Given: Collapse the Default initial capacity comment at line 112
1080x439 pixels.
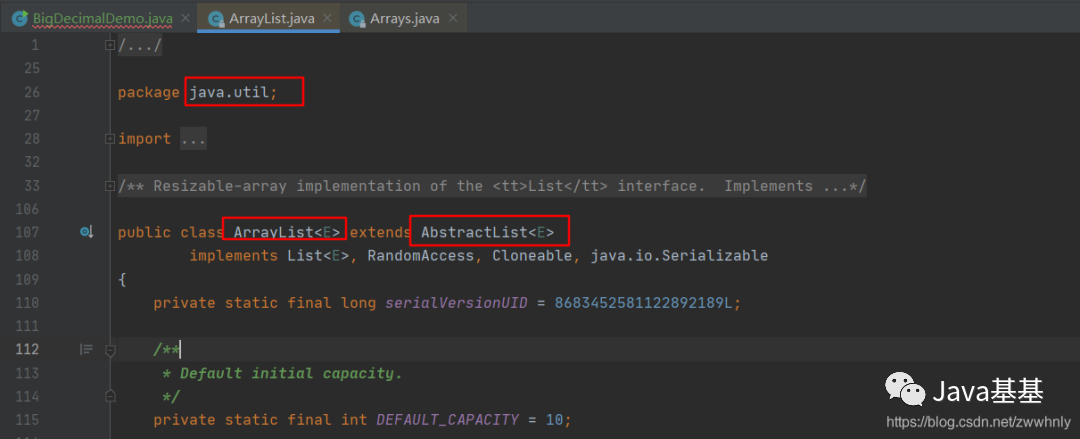Looking at the screenshot, I should pyautogui.click(x=110, y=350).
